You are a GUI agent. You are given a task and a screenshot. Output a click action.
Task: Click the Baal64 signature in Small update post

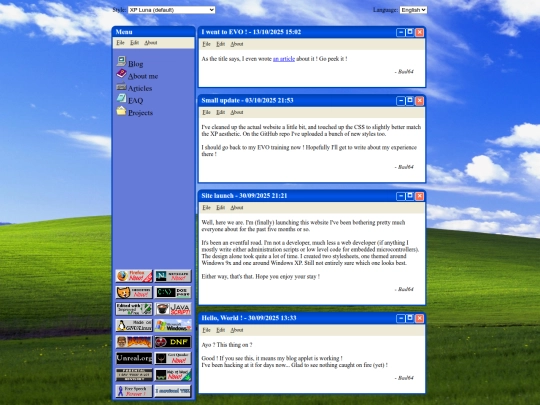pos(404,167)
